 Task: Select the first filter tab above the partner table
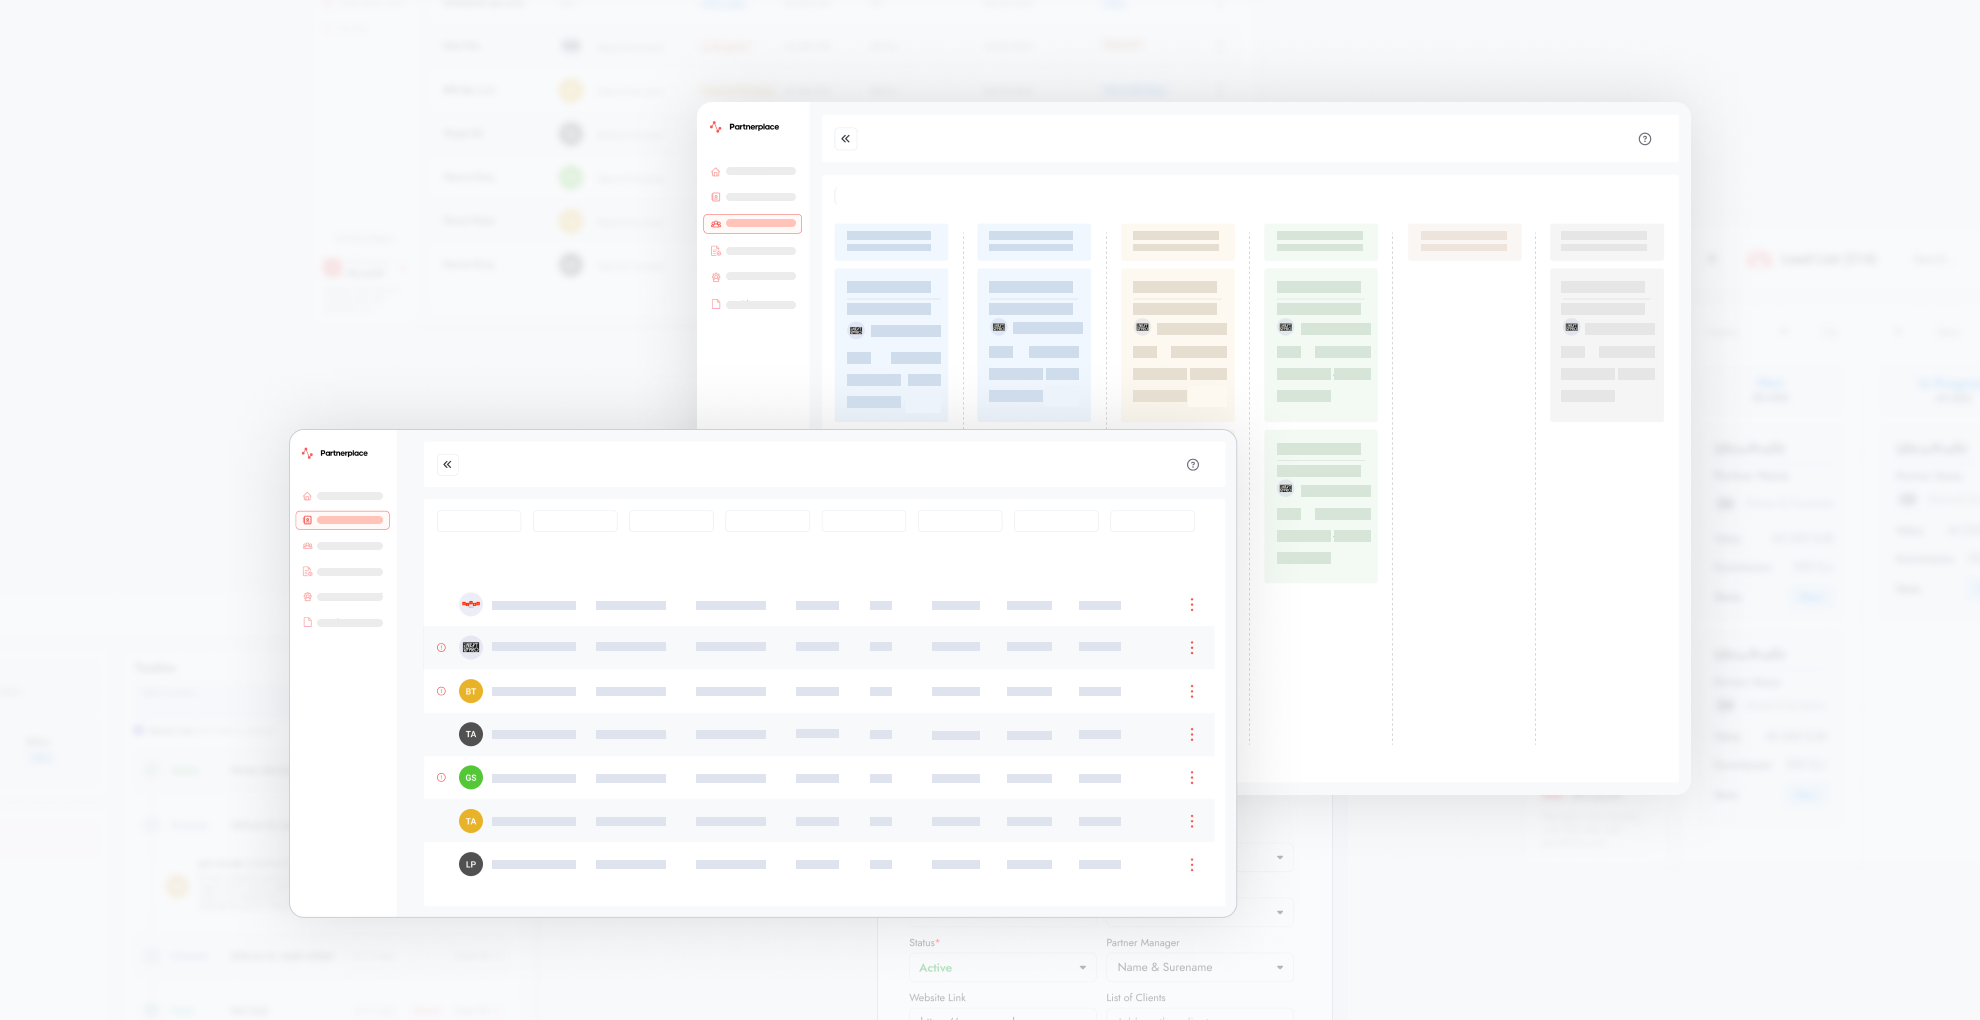[x=479, y=520]
